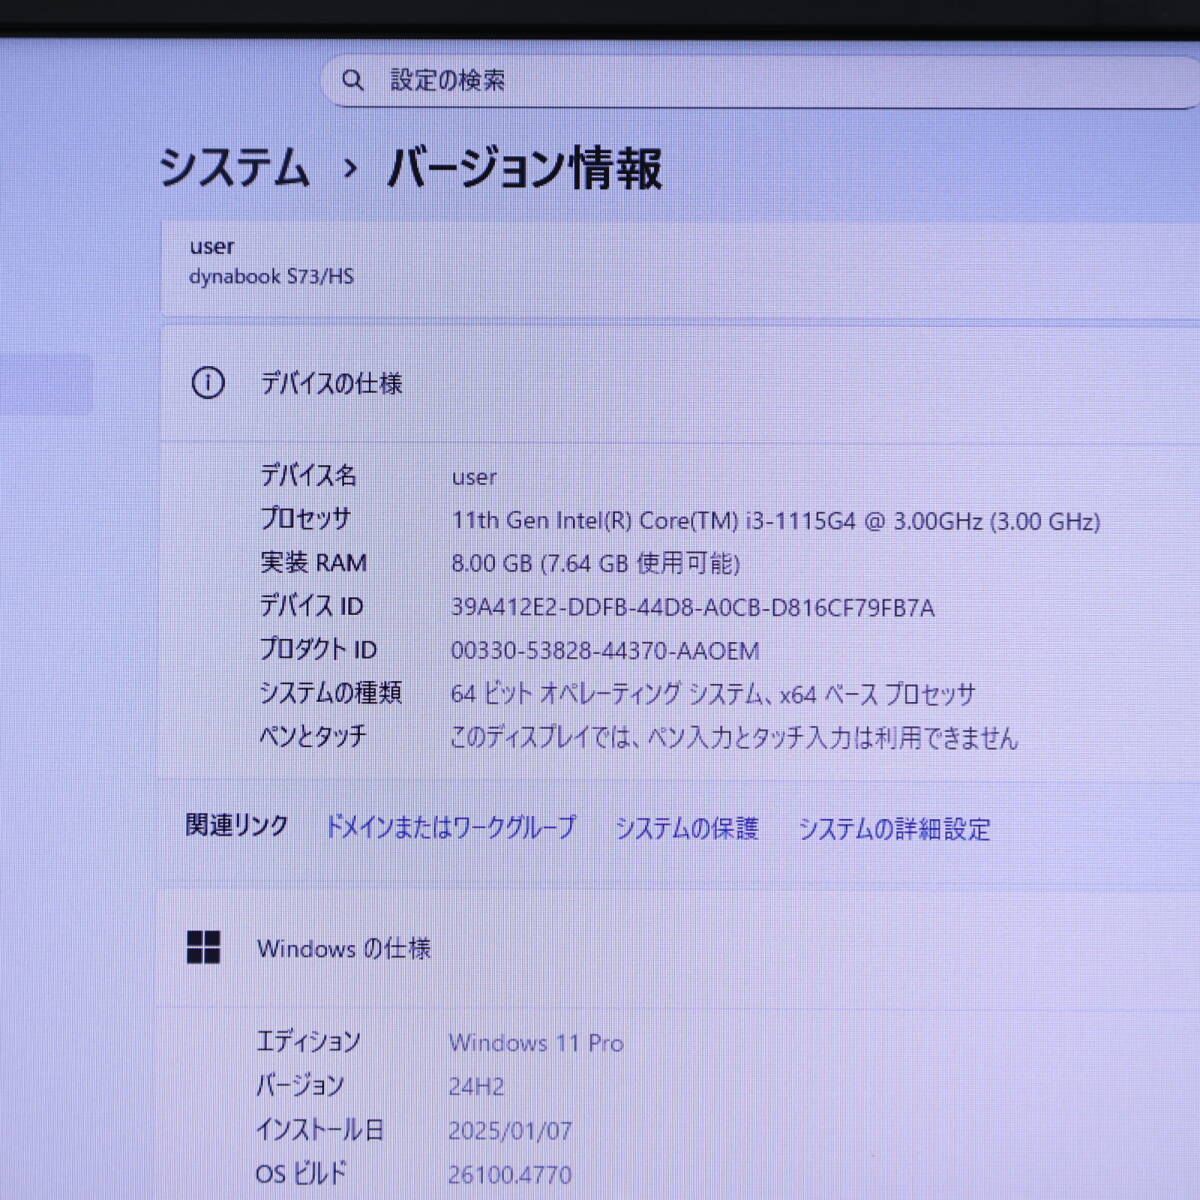The image size is (1200, 1200).
Task: Click the 関連リンク label
Action: 237,825
